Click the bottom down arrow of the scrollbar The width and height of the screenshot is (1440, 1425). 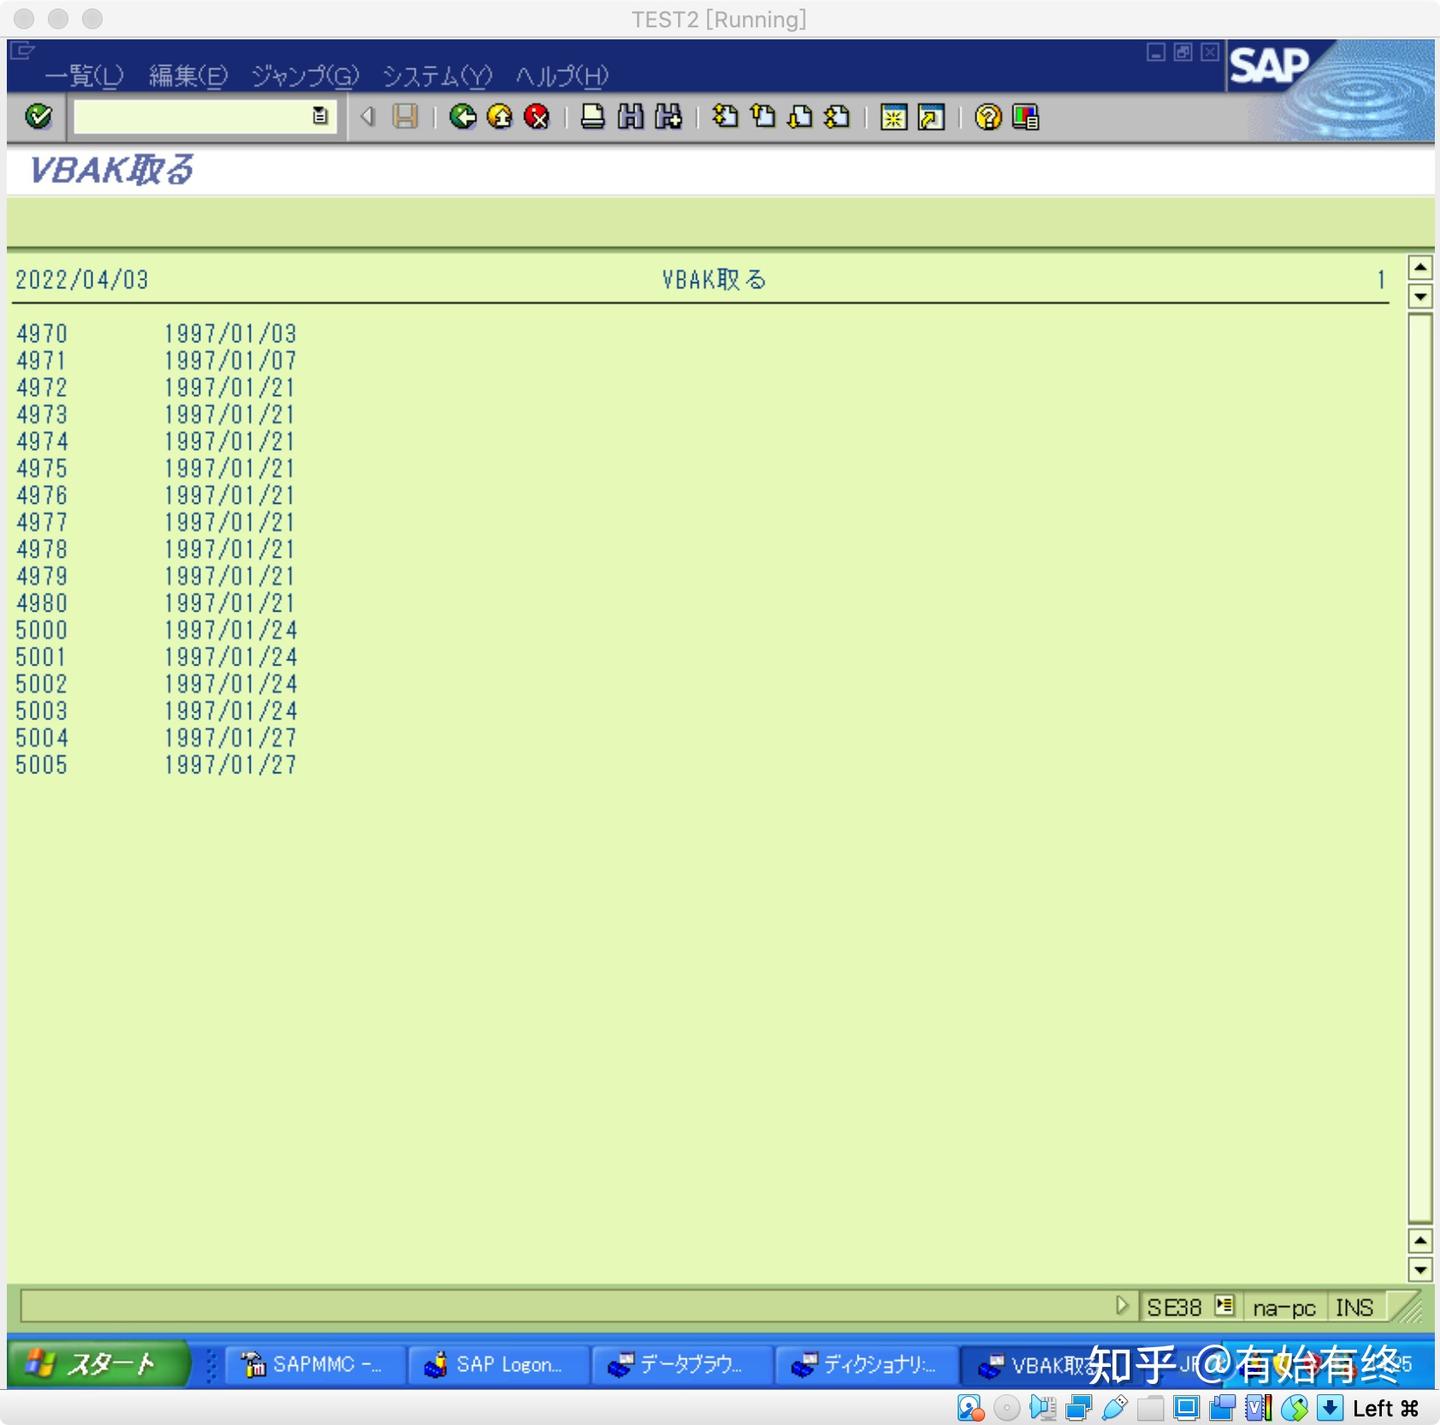pyautogui.click(x=1420, y=1270)
